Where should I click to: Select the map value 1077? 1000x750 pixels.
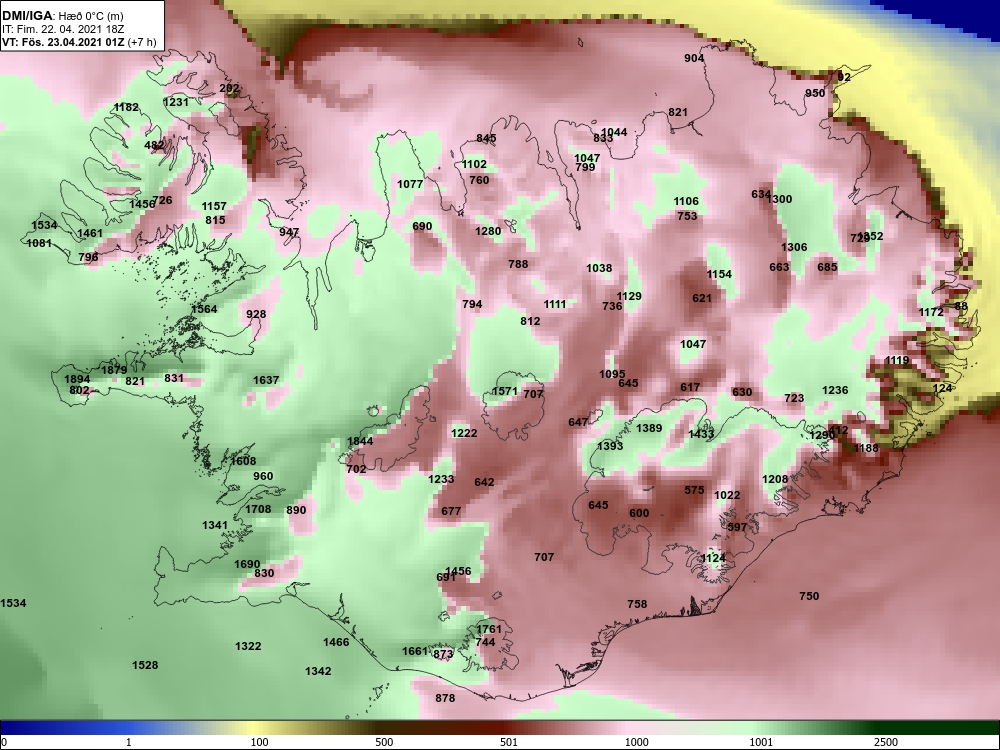click(x=410, y=184)
